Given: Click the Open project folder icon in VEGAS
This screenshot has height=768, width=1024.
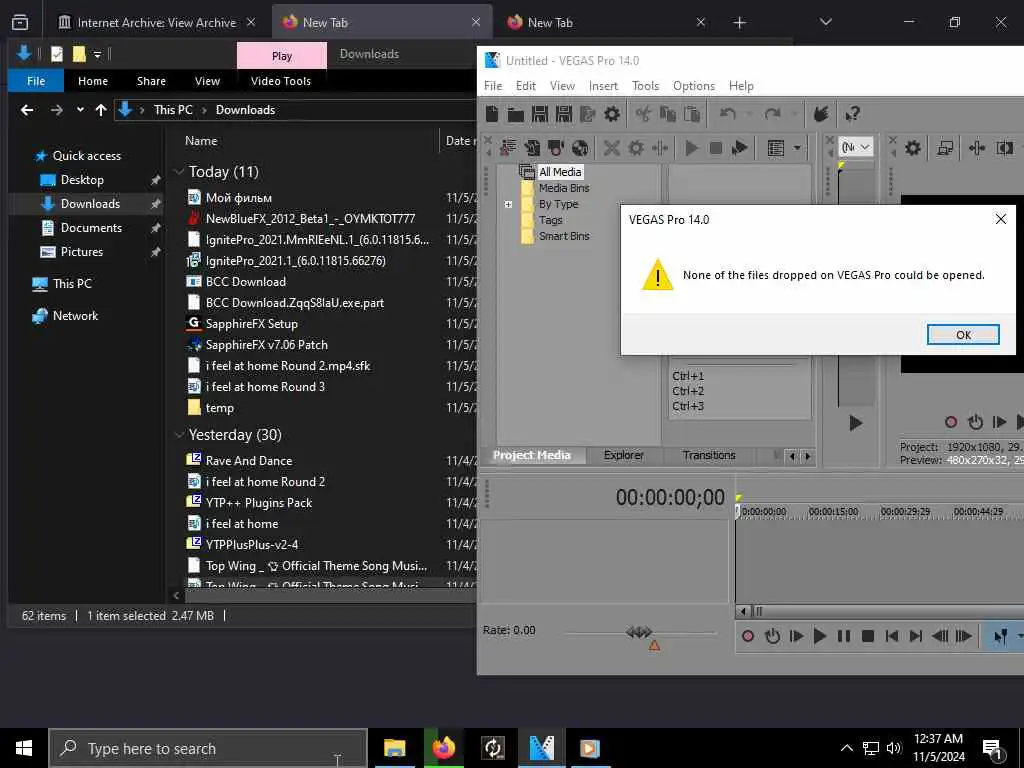Looking at the screenshot, I should pos(516,114).
